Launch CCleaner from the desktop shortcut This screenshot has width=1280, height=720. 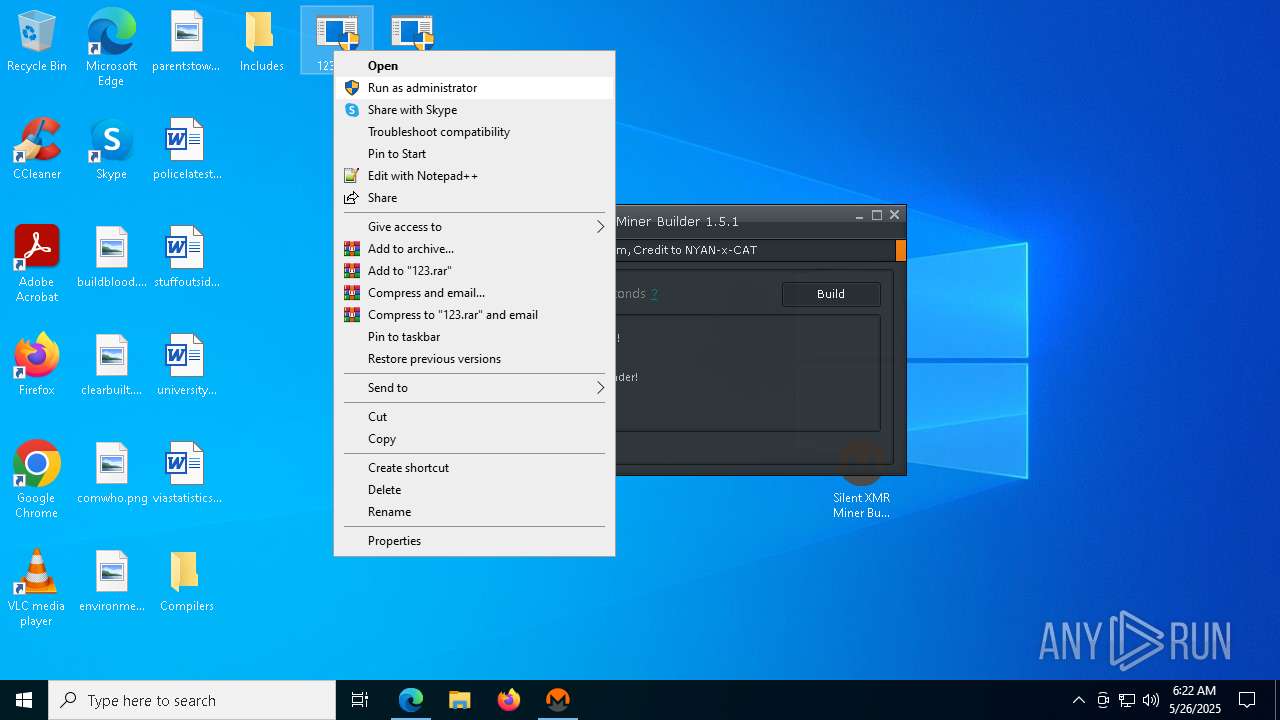[37, 150]
